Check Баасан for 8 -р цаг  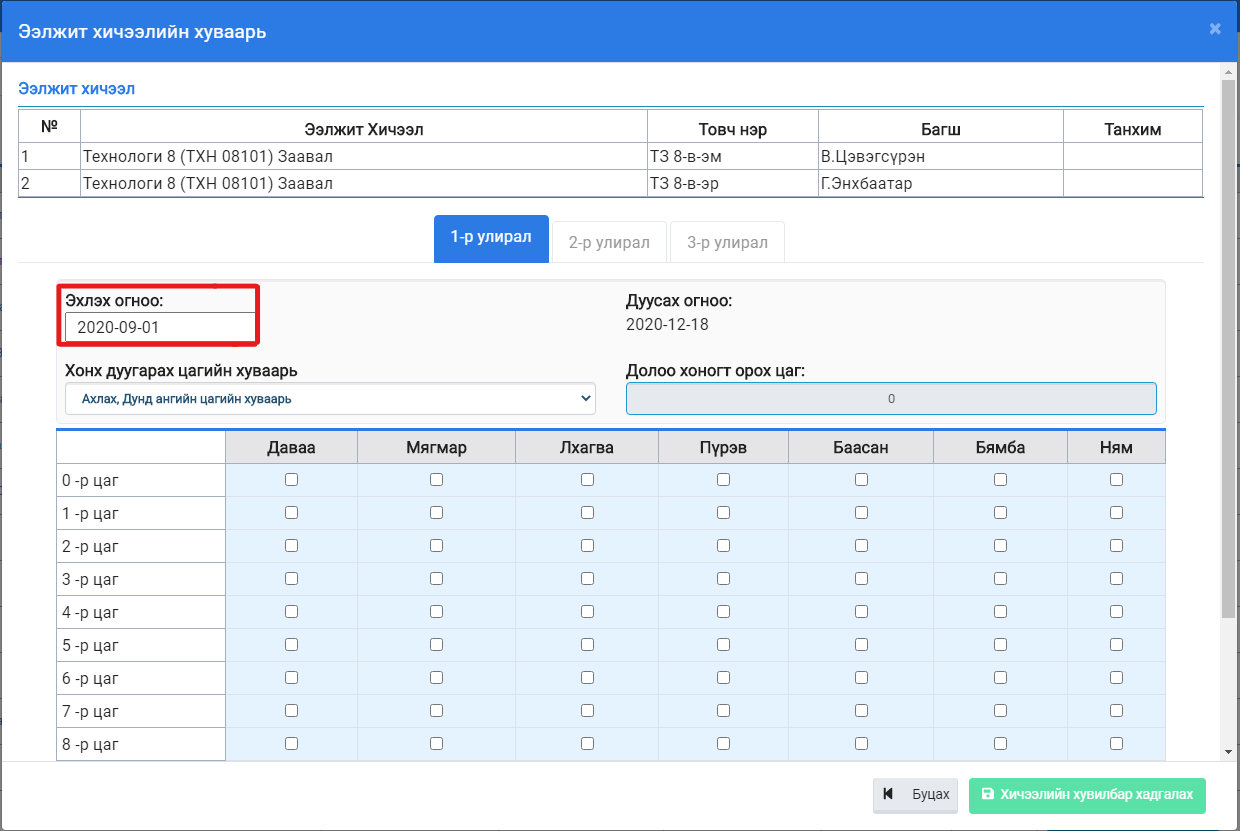pos(861,744)
